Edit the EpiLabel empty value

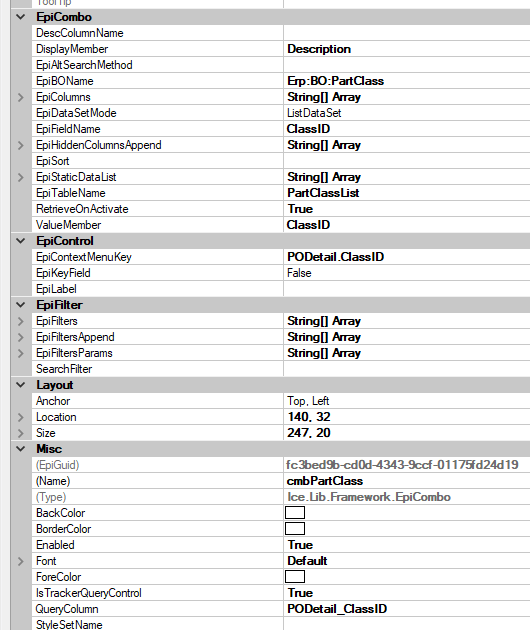coord(407,289)
